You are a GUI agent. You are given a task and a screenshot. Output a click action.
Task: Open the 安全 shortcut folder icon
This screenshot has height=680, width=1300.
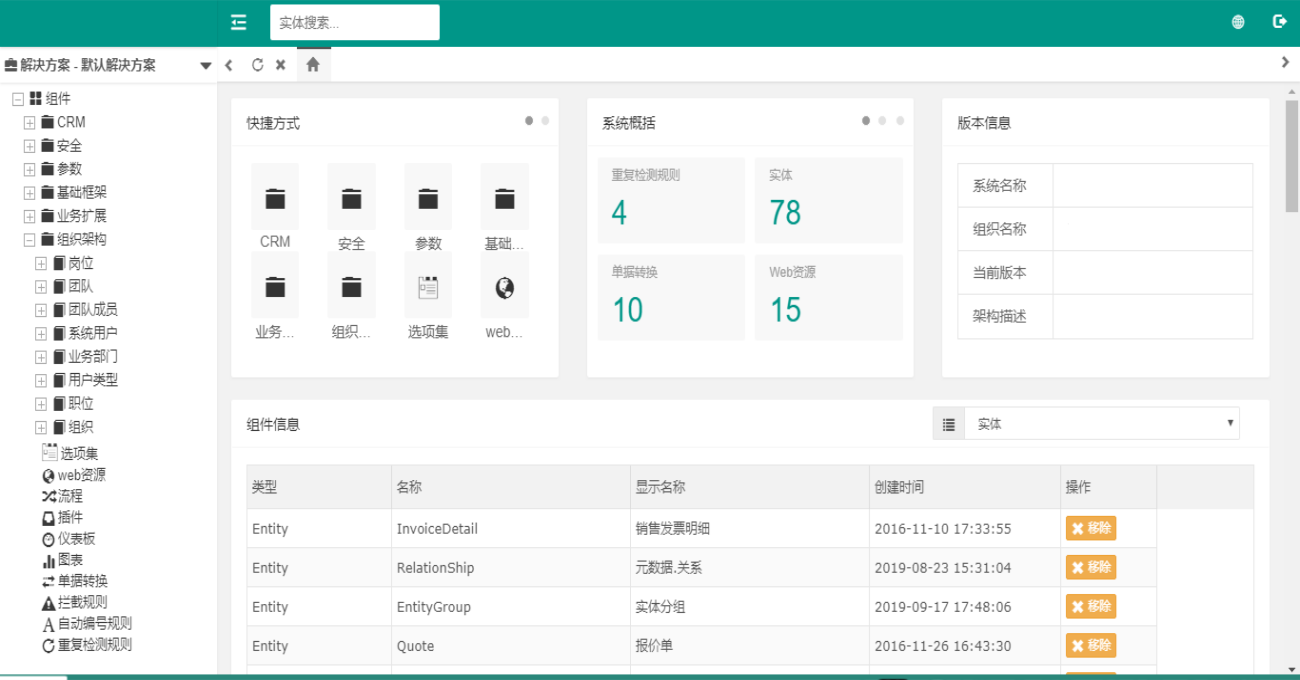351,198
